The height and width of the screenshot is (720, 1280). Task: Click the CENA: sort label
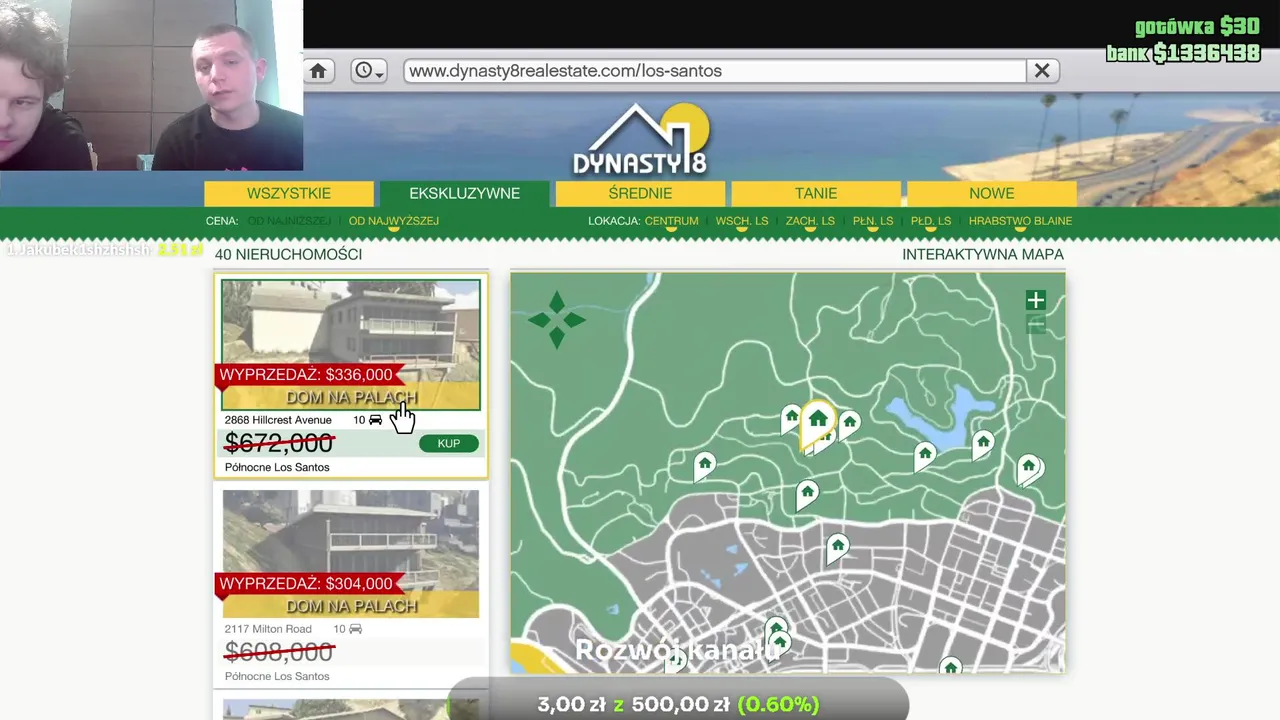[x=222, y=221]
